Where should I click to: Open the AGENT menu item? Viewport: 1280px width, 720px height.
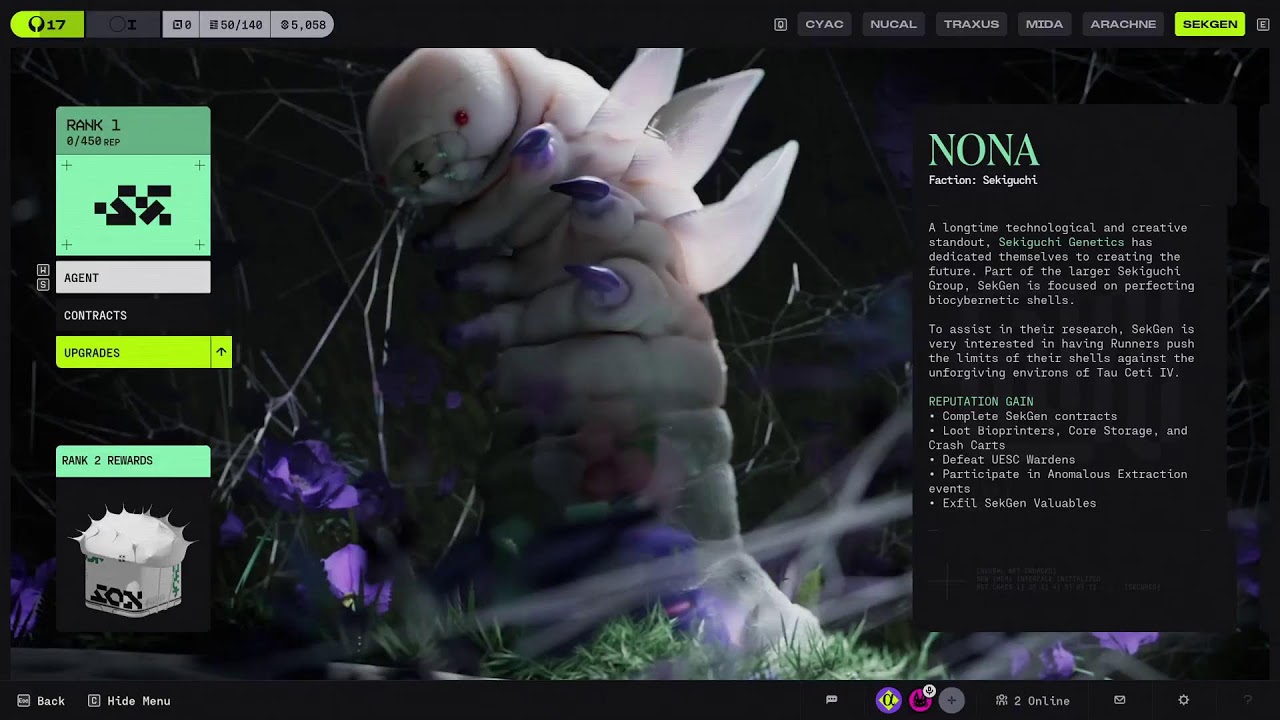click(x=133, y=278)
